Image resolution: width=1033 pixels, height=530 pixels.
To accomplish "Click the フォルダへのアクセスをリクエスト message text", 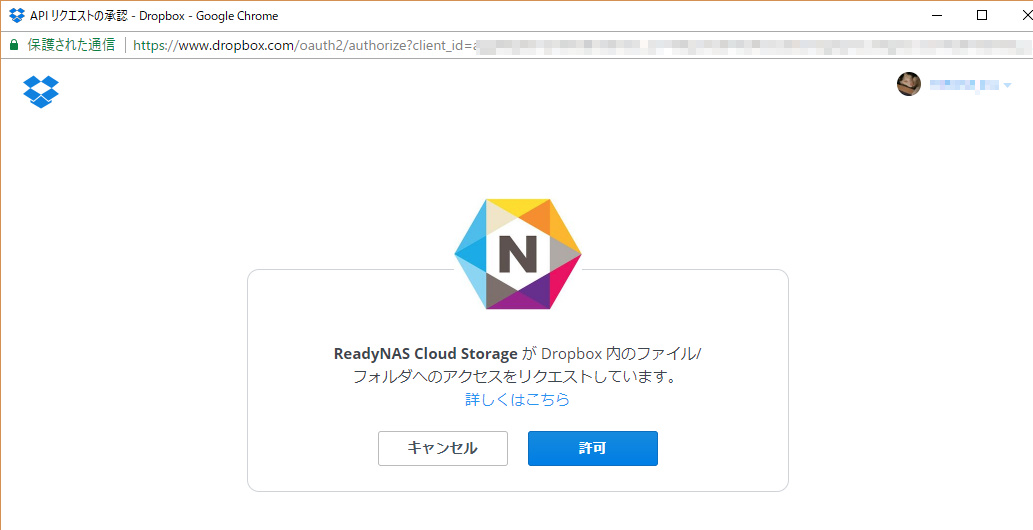I will click(516, 377).
